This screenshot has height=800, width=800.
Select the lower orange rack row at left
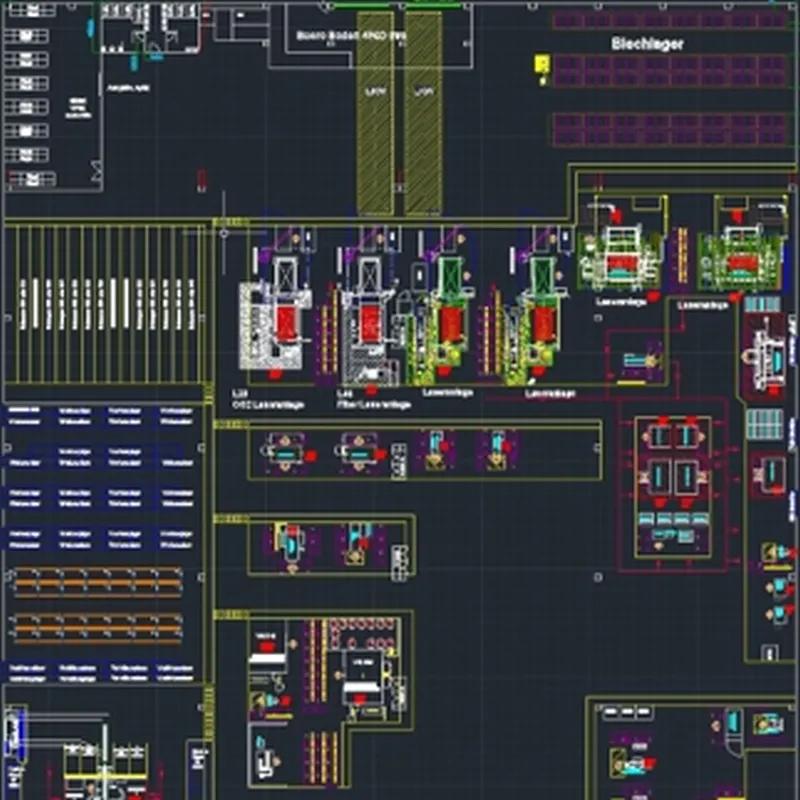pos(96,625)
